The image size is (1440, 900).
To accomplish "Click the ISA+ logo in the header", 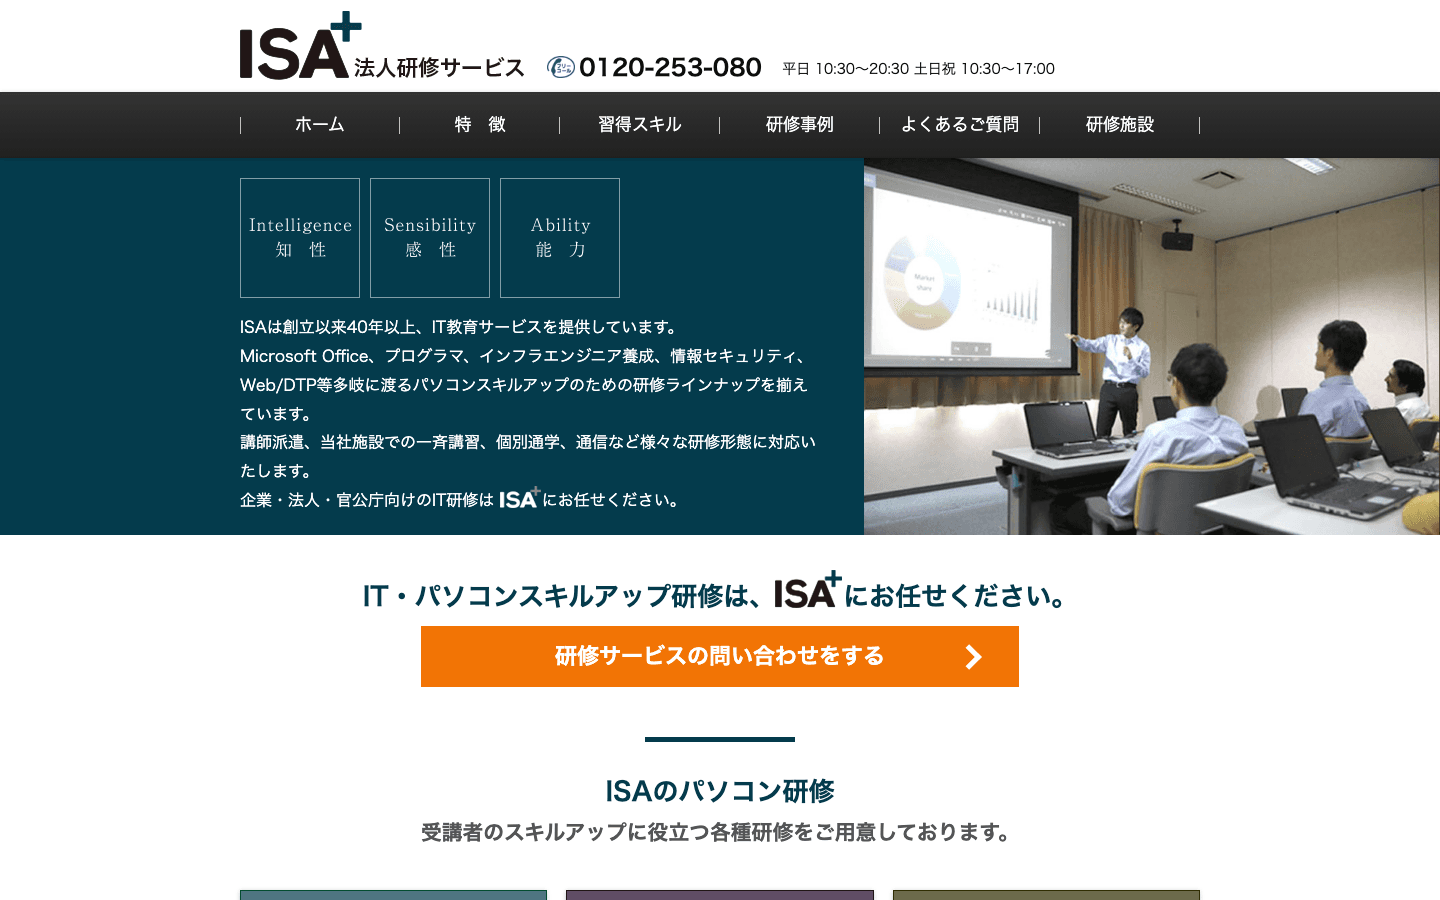I will tap(300, 46).
